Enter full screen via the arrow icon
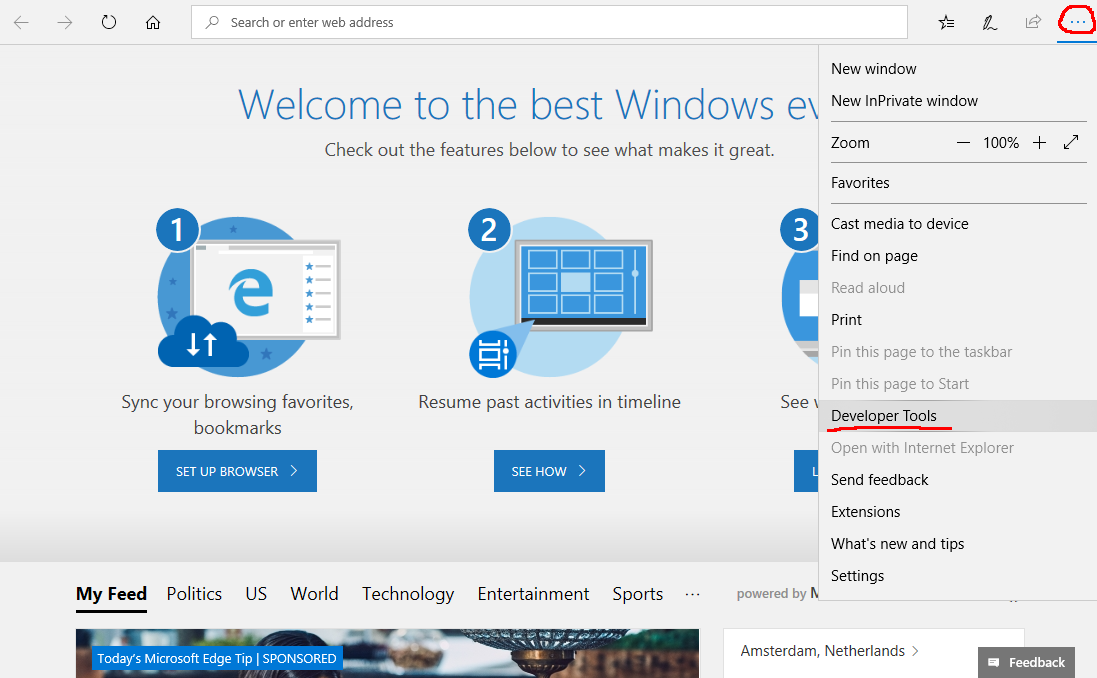This screenshot has height=678, width=1097. (x=1071, y=143)
